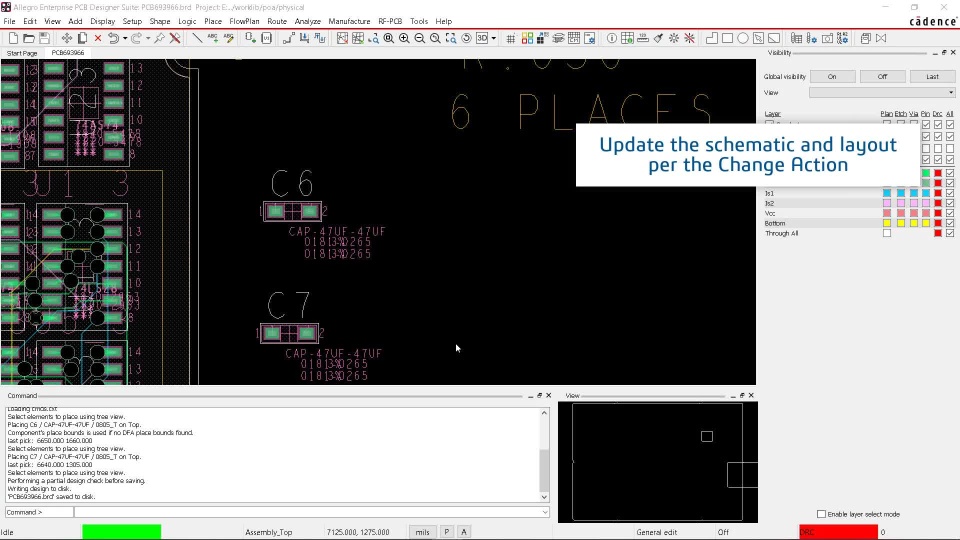Image resolution: width=960 pixels, height=540 pixels.
Task: Open the Route menu
Action: click(277, 21)
